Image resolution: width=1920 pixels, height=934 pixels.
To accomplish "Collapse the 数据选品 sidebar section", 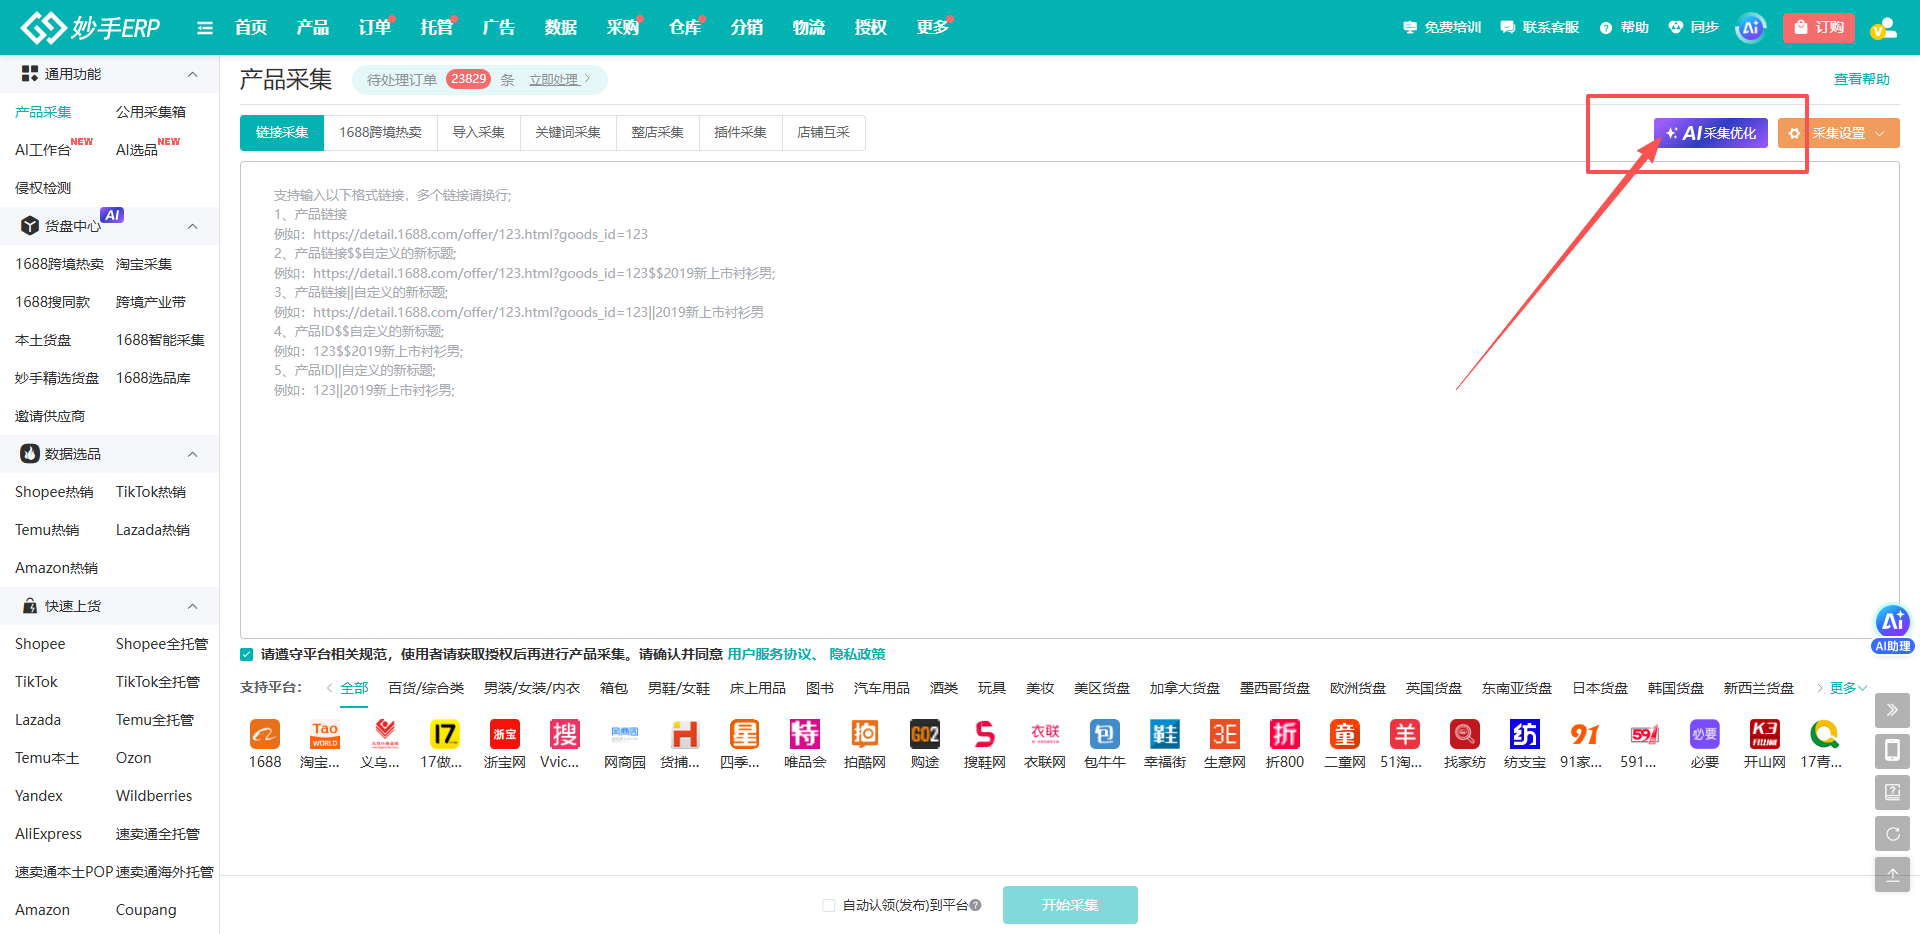I will (193, 454).
